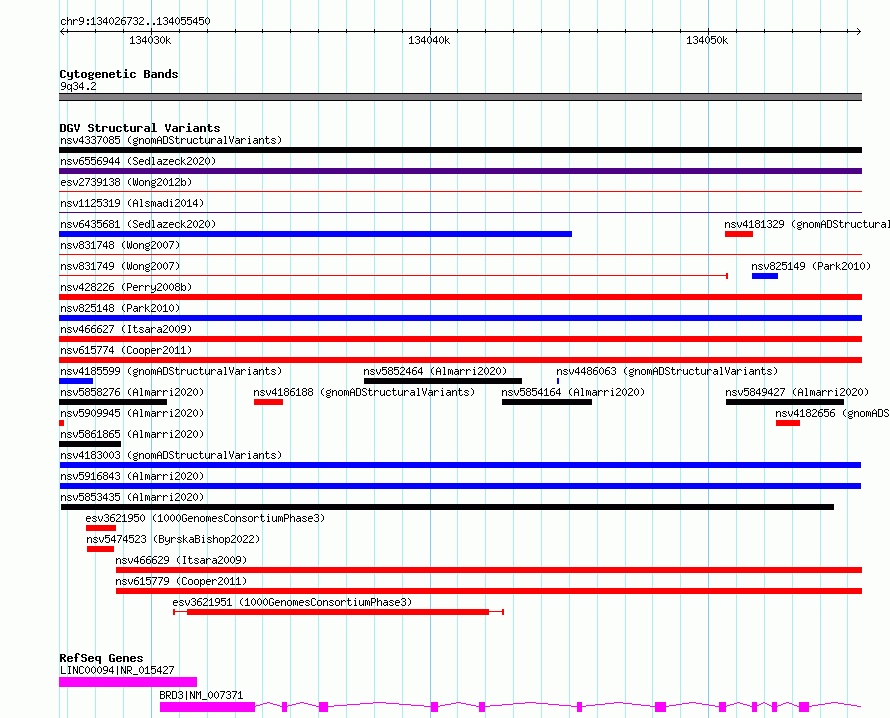Click the red nsv615774 variant bar
The width and height of the screenshot is (890, 718).
460,360
